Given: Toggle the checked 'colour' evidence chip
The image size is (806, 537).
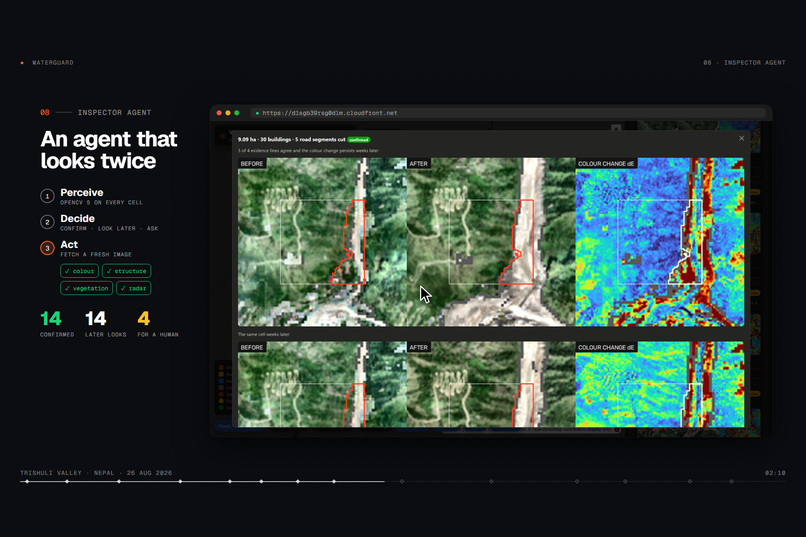Looking at the screenshot, I should [x=79, y=271].
